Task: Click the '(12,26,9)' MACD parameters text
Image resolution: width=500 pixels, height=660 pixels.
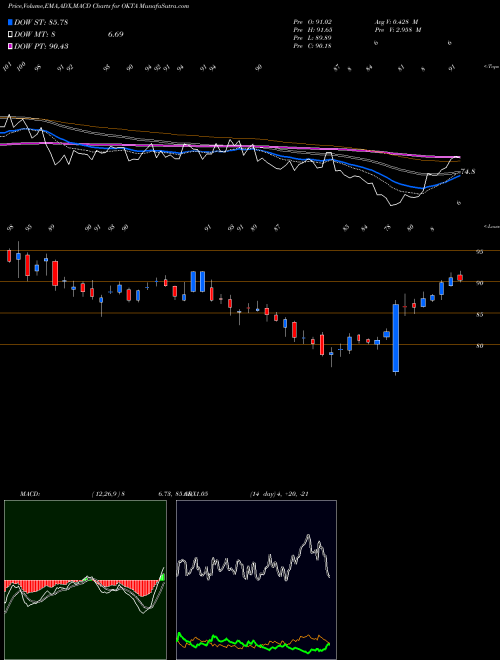Action: point(106,494)
